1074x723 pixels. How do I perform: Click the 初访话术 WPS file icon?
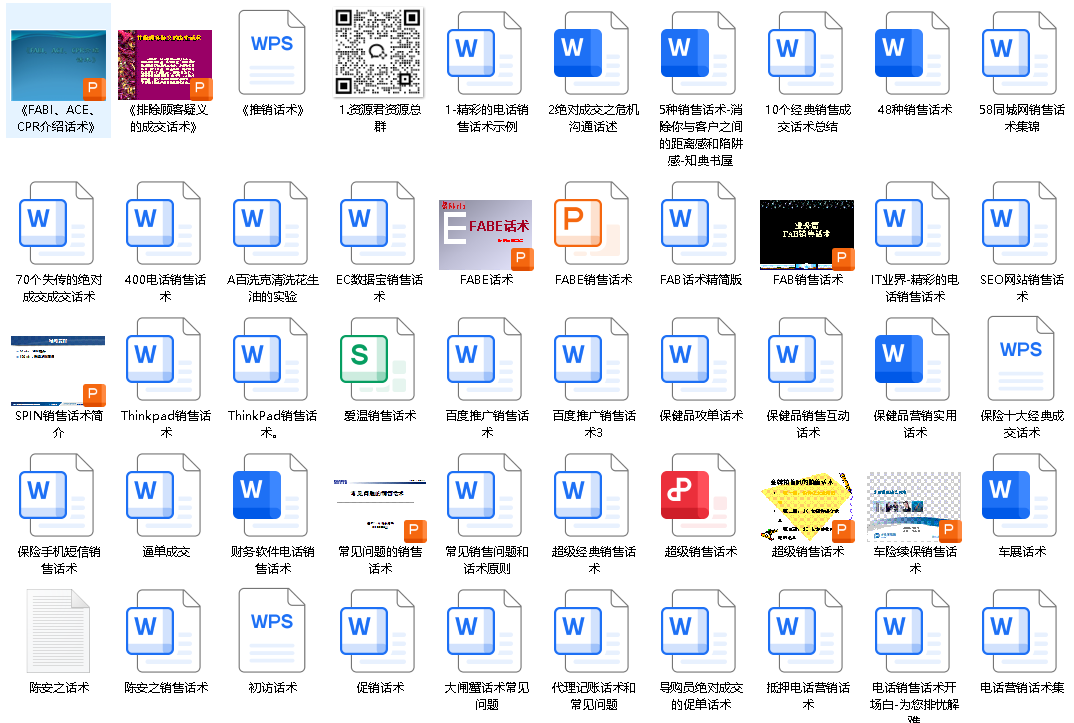click(272, 631)
